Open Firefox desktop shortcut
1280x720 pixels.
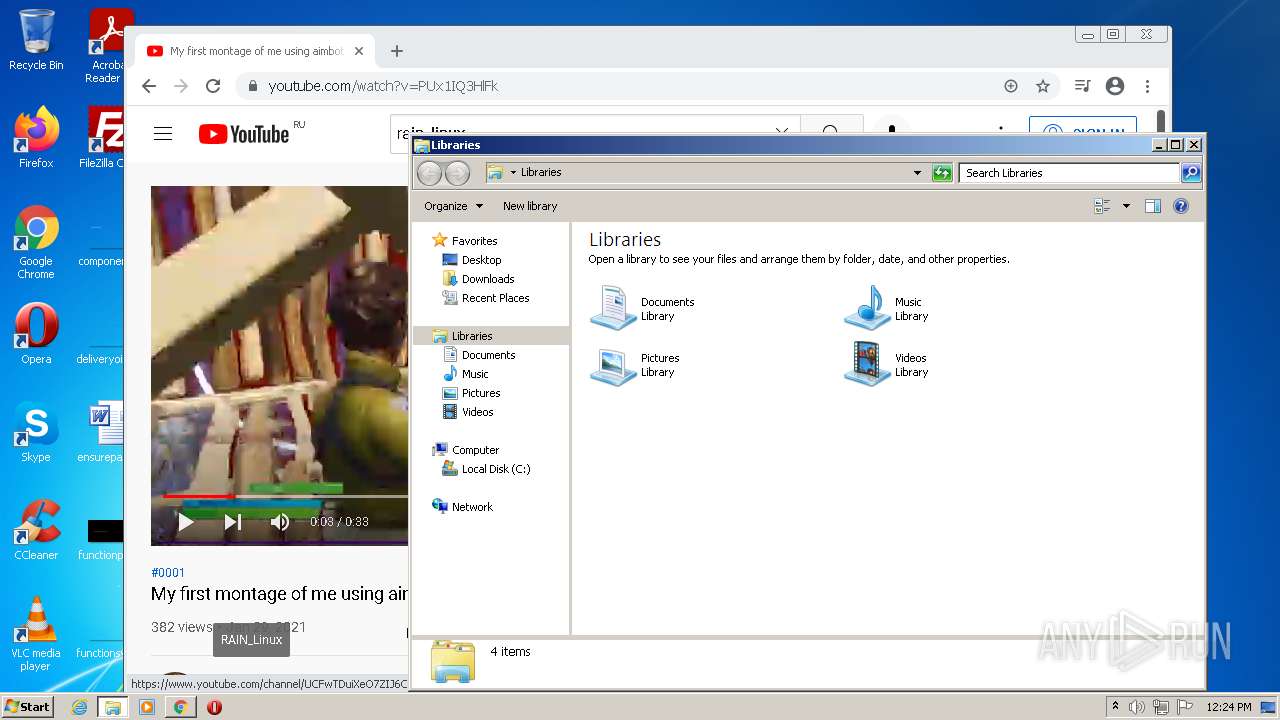(x=36, y=138)
